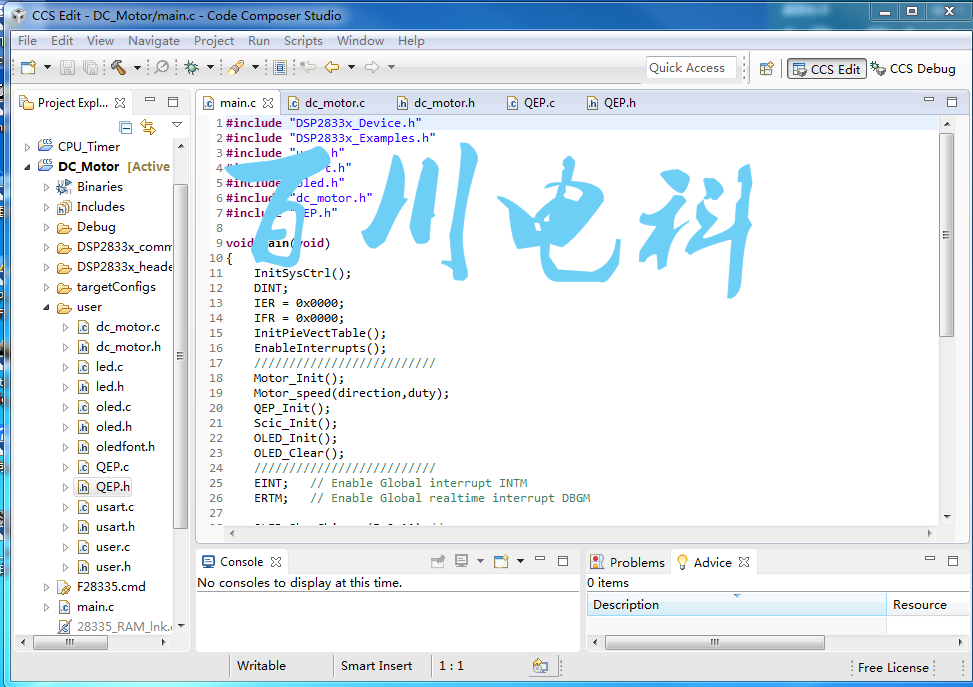This screenshot has height=687, width=973.
Task: Click Free License in status bar
Action: click(893, 668)
